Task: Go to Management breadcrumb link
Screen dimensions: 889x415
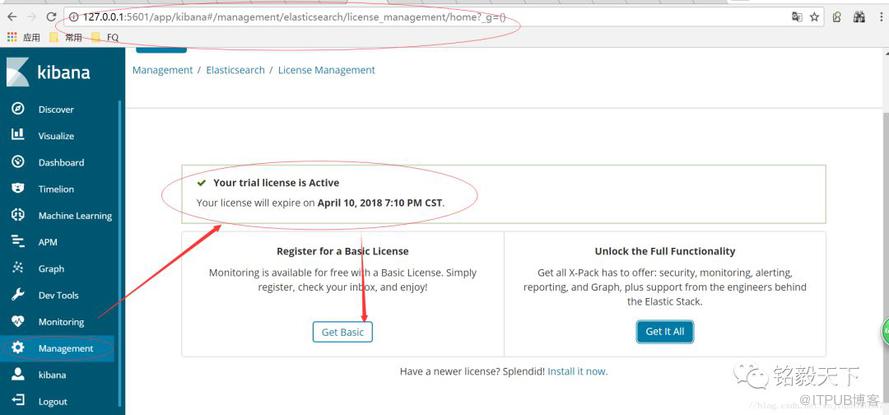Action: click(163, 70)
